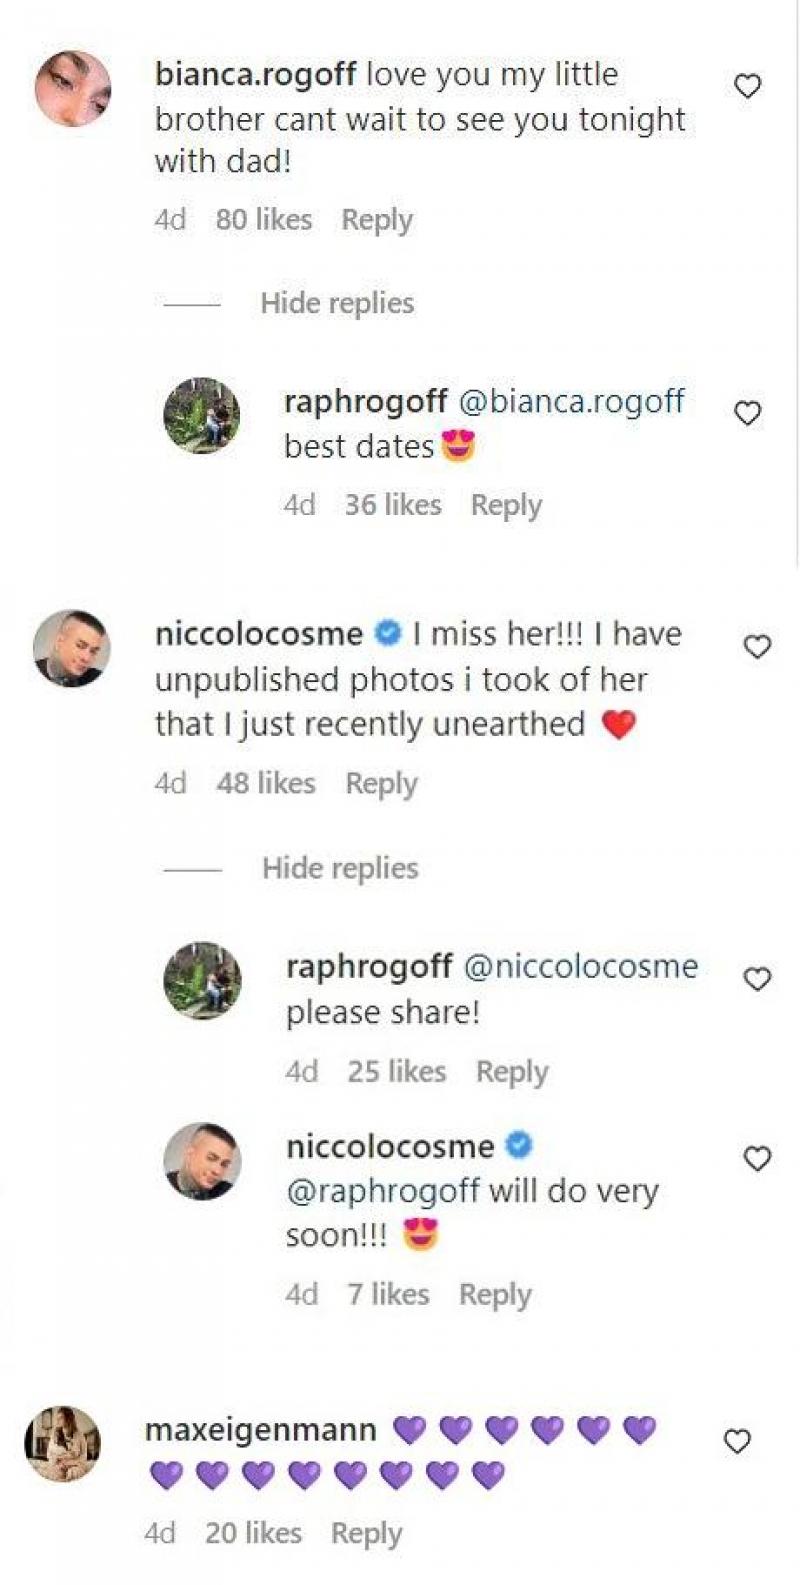View the 48 likes on niccolocosme's comment

tap(266, 783)
